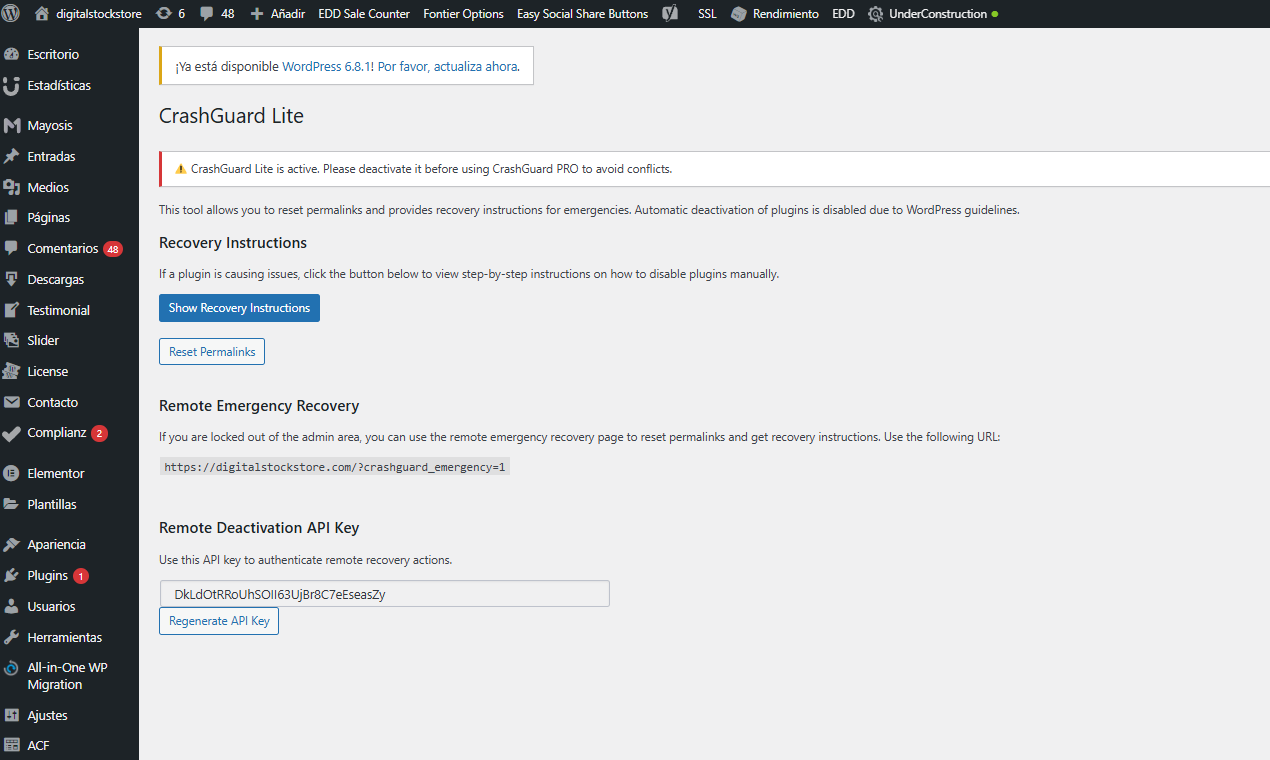Open Plantillas templates in the sidebar
The image size is (1270, 760).
point(69,504)
